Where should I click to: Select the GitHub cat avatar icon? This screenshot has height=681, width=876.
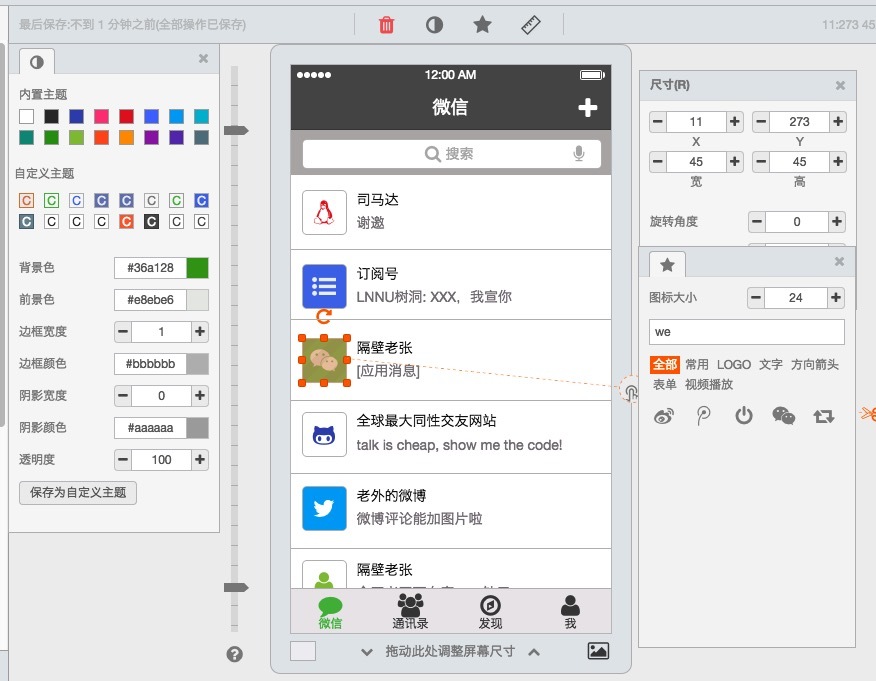pos(324,435)
